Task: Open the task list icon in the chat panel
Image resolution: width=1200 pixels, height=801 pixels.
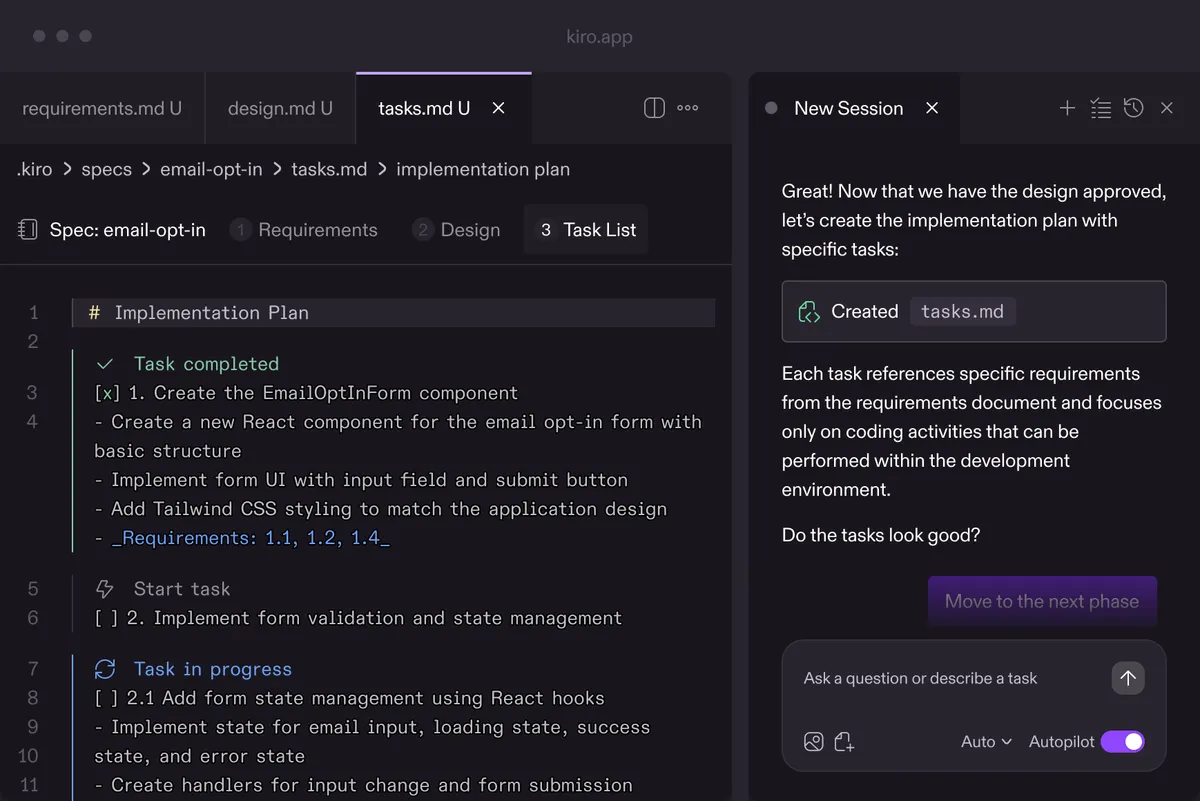Action: 1100,107
